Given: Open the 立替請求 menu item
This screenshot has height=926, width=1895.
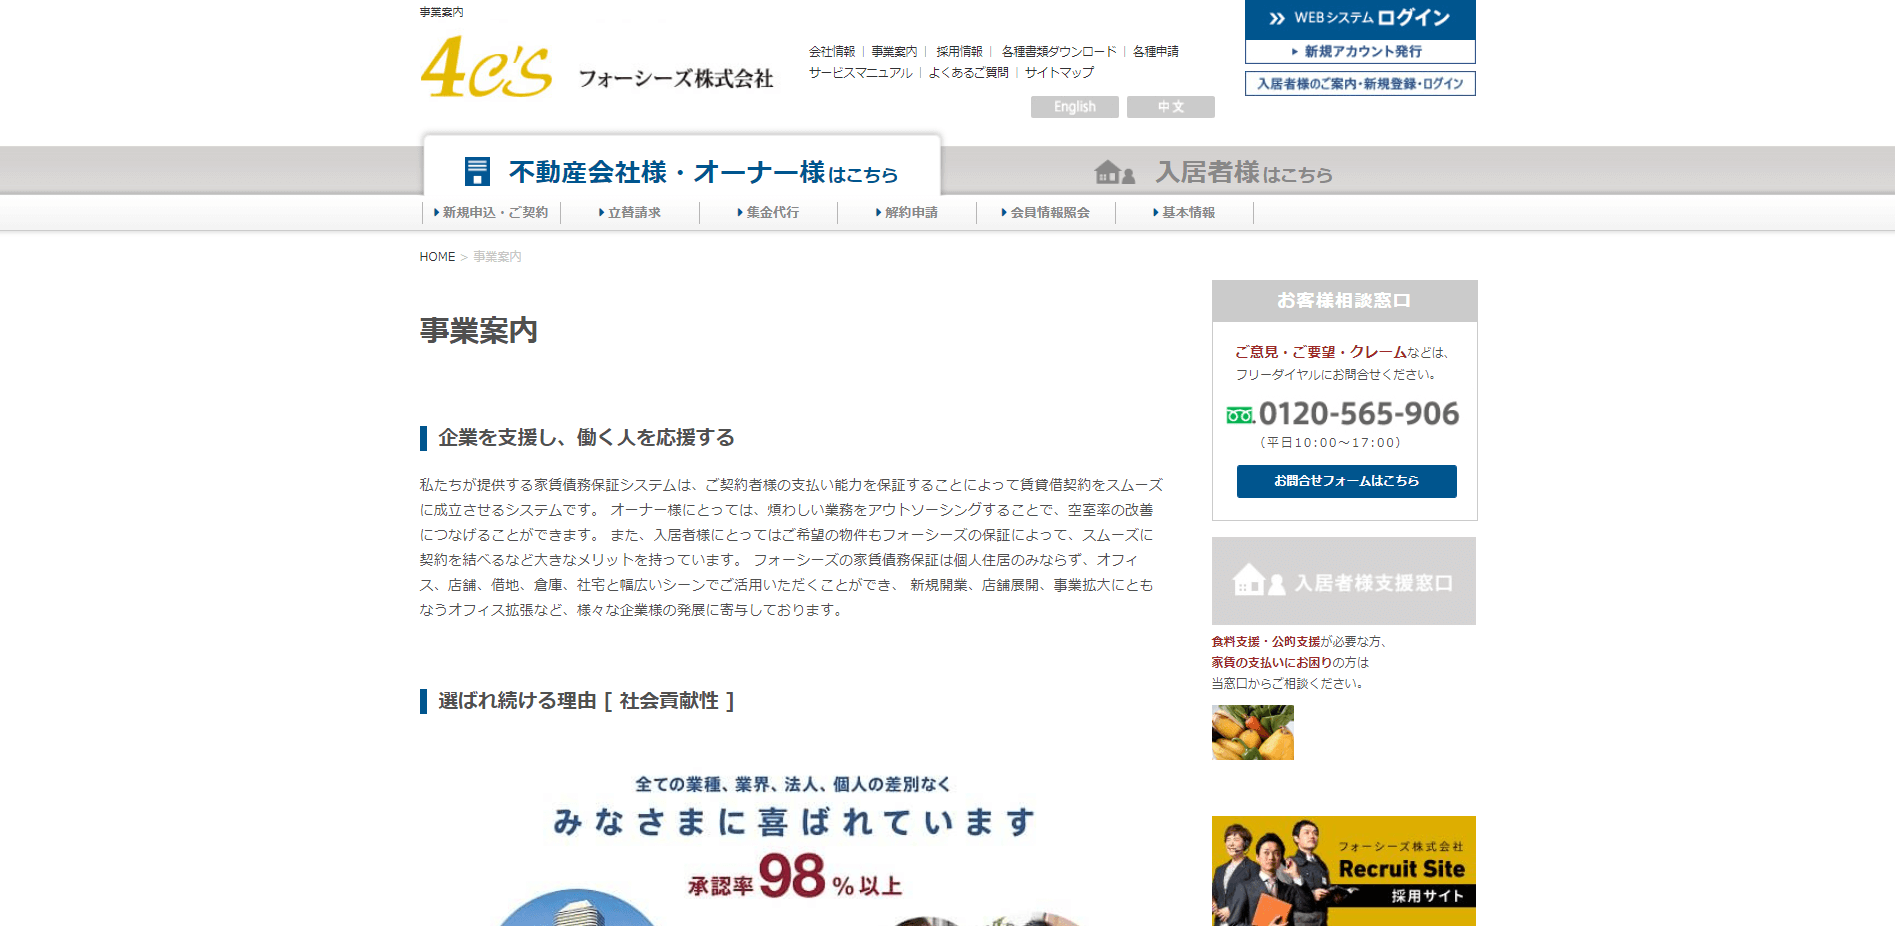Looking at the screenshot, I should [x=630, y=213].
